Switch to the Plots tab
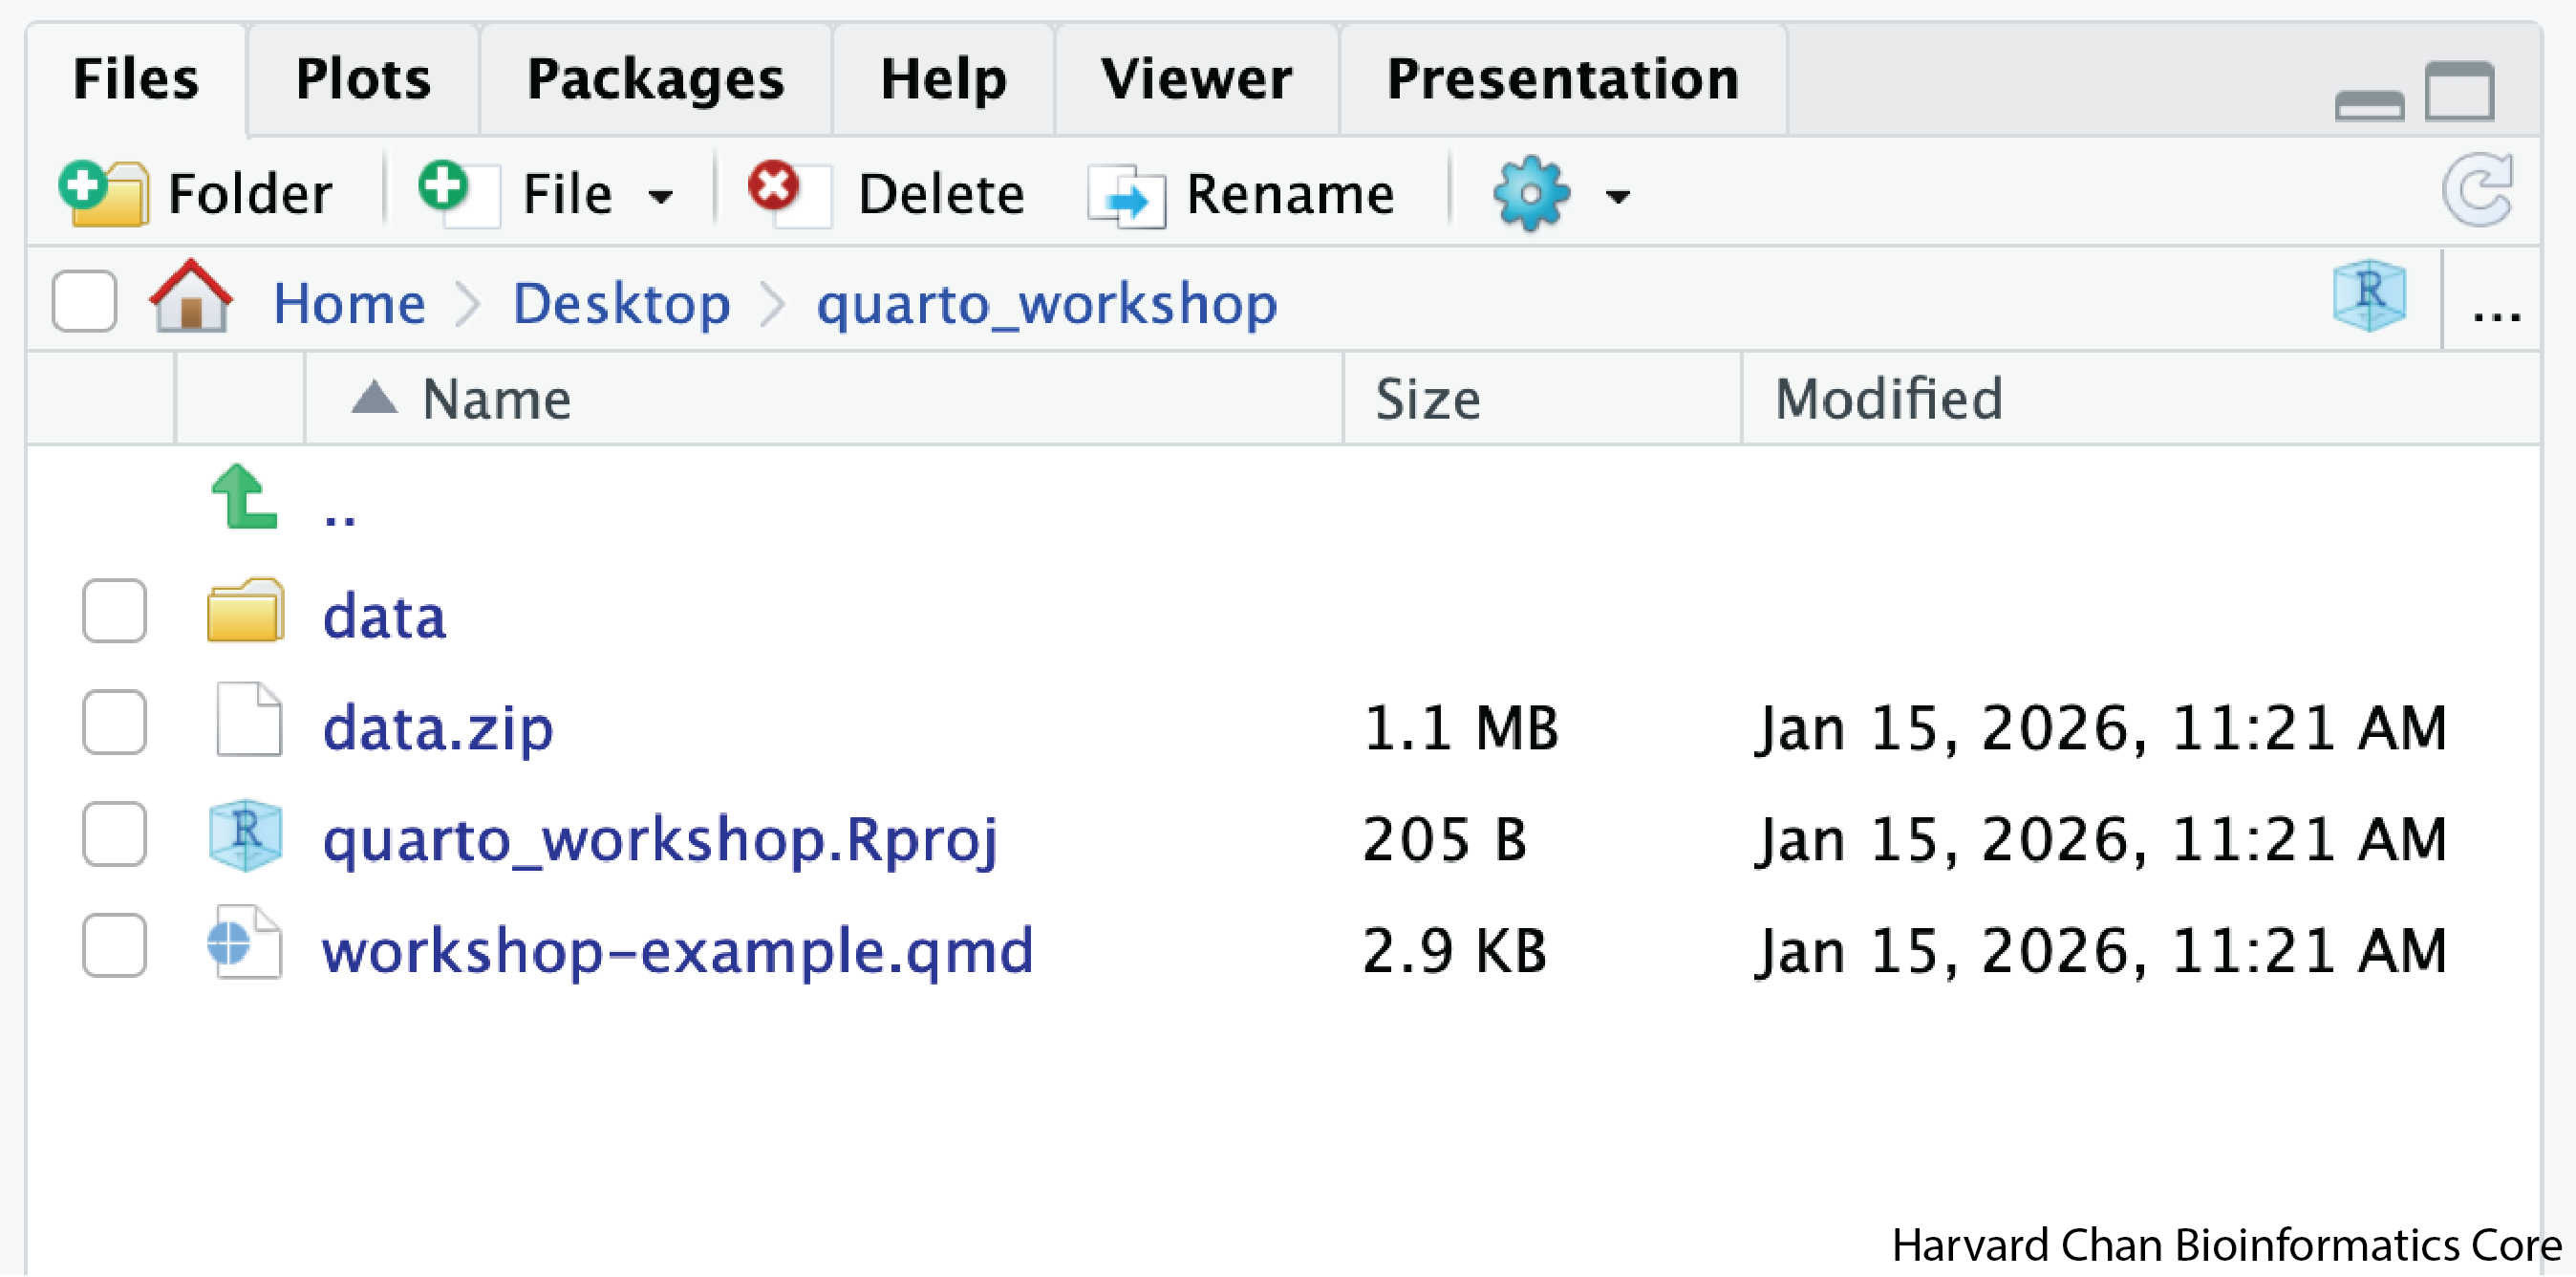2576x1277 pixels. pos(363,79)
